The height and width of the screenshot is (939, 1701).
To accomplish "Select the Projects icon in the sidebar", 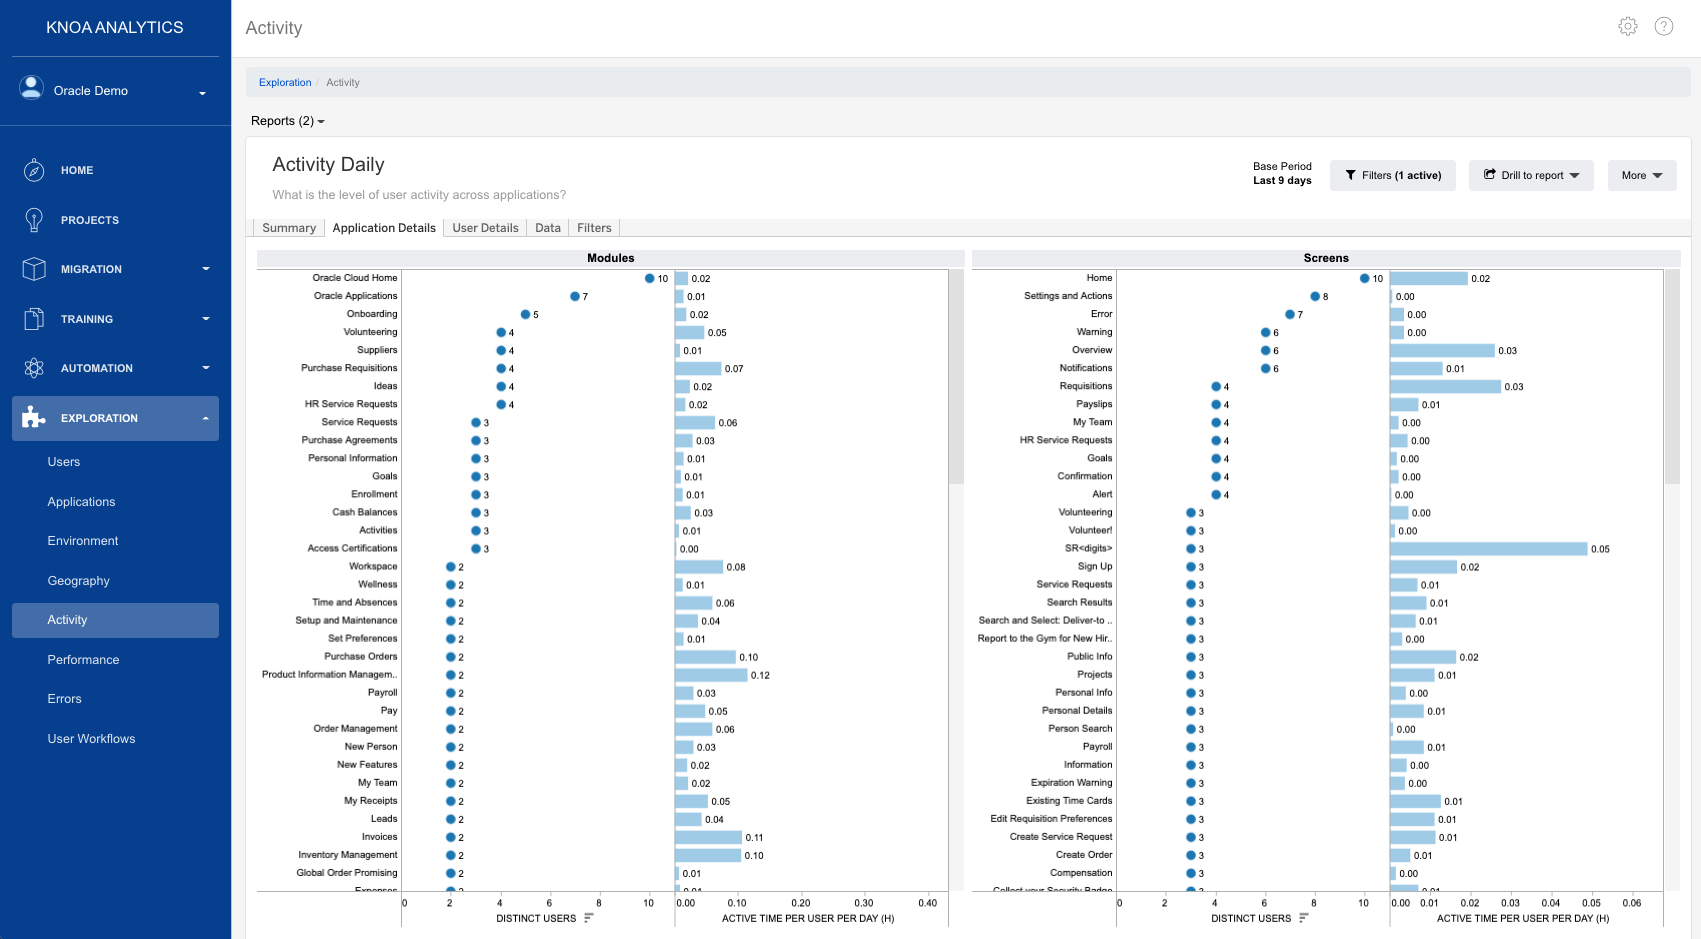I will pyautogui.click(x=35, y=220).
